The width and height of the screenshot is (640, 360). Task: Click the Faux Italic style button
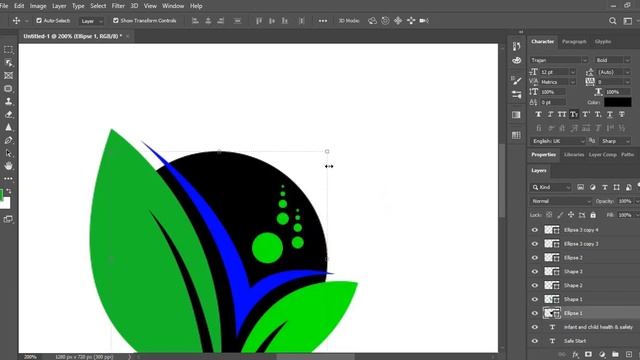(x=550, y=115)
